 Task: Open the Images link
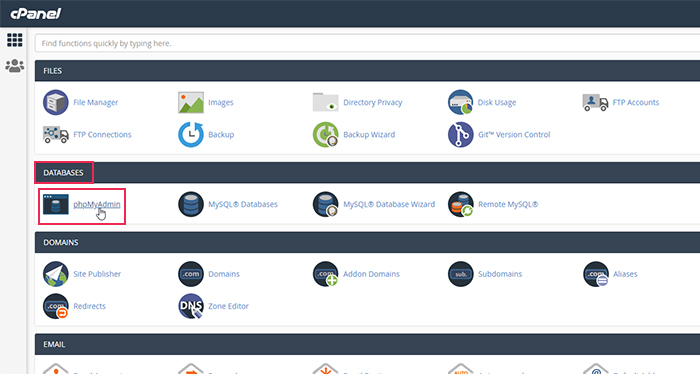click(x=221, y=102)
